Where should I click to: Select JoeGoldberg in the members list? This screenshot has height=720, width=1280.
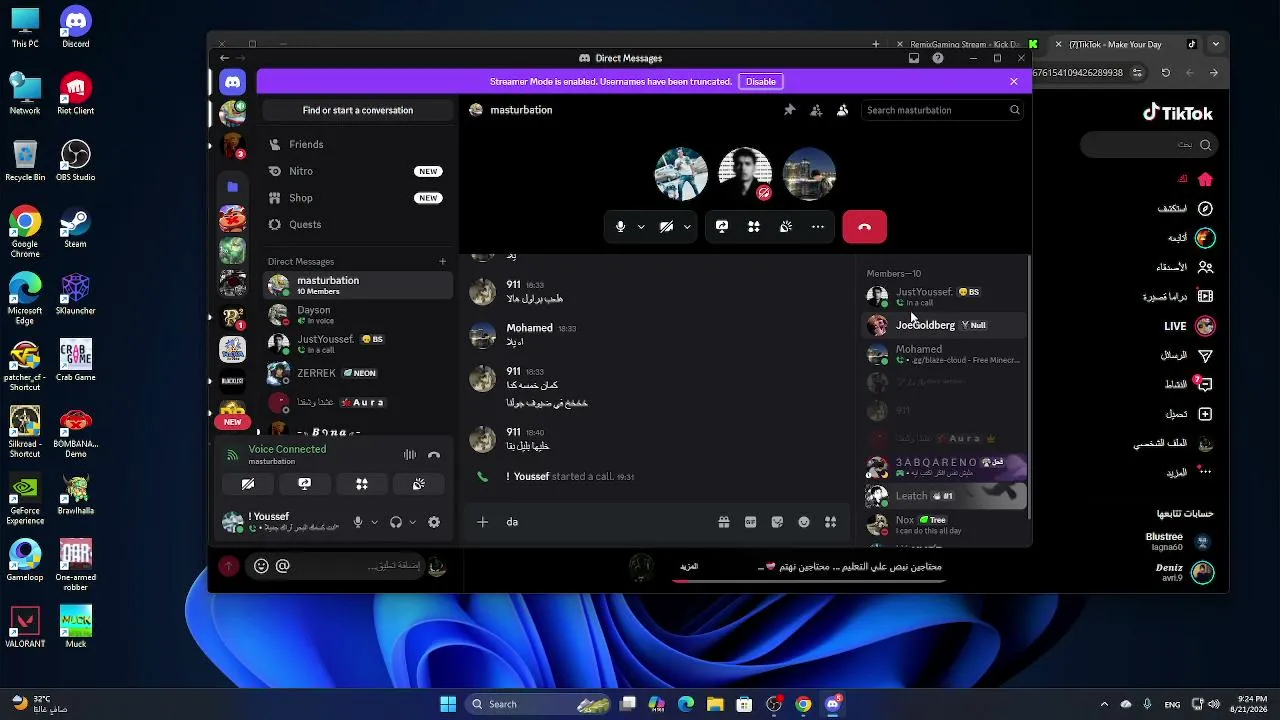(x=945, y=325)
